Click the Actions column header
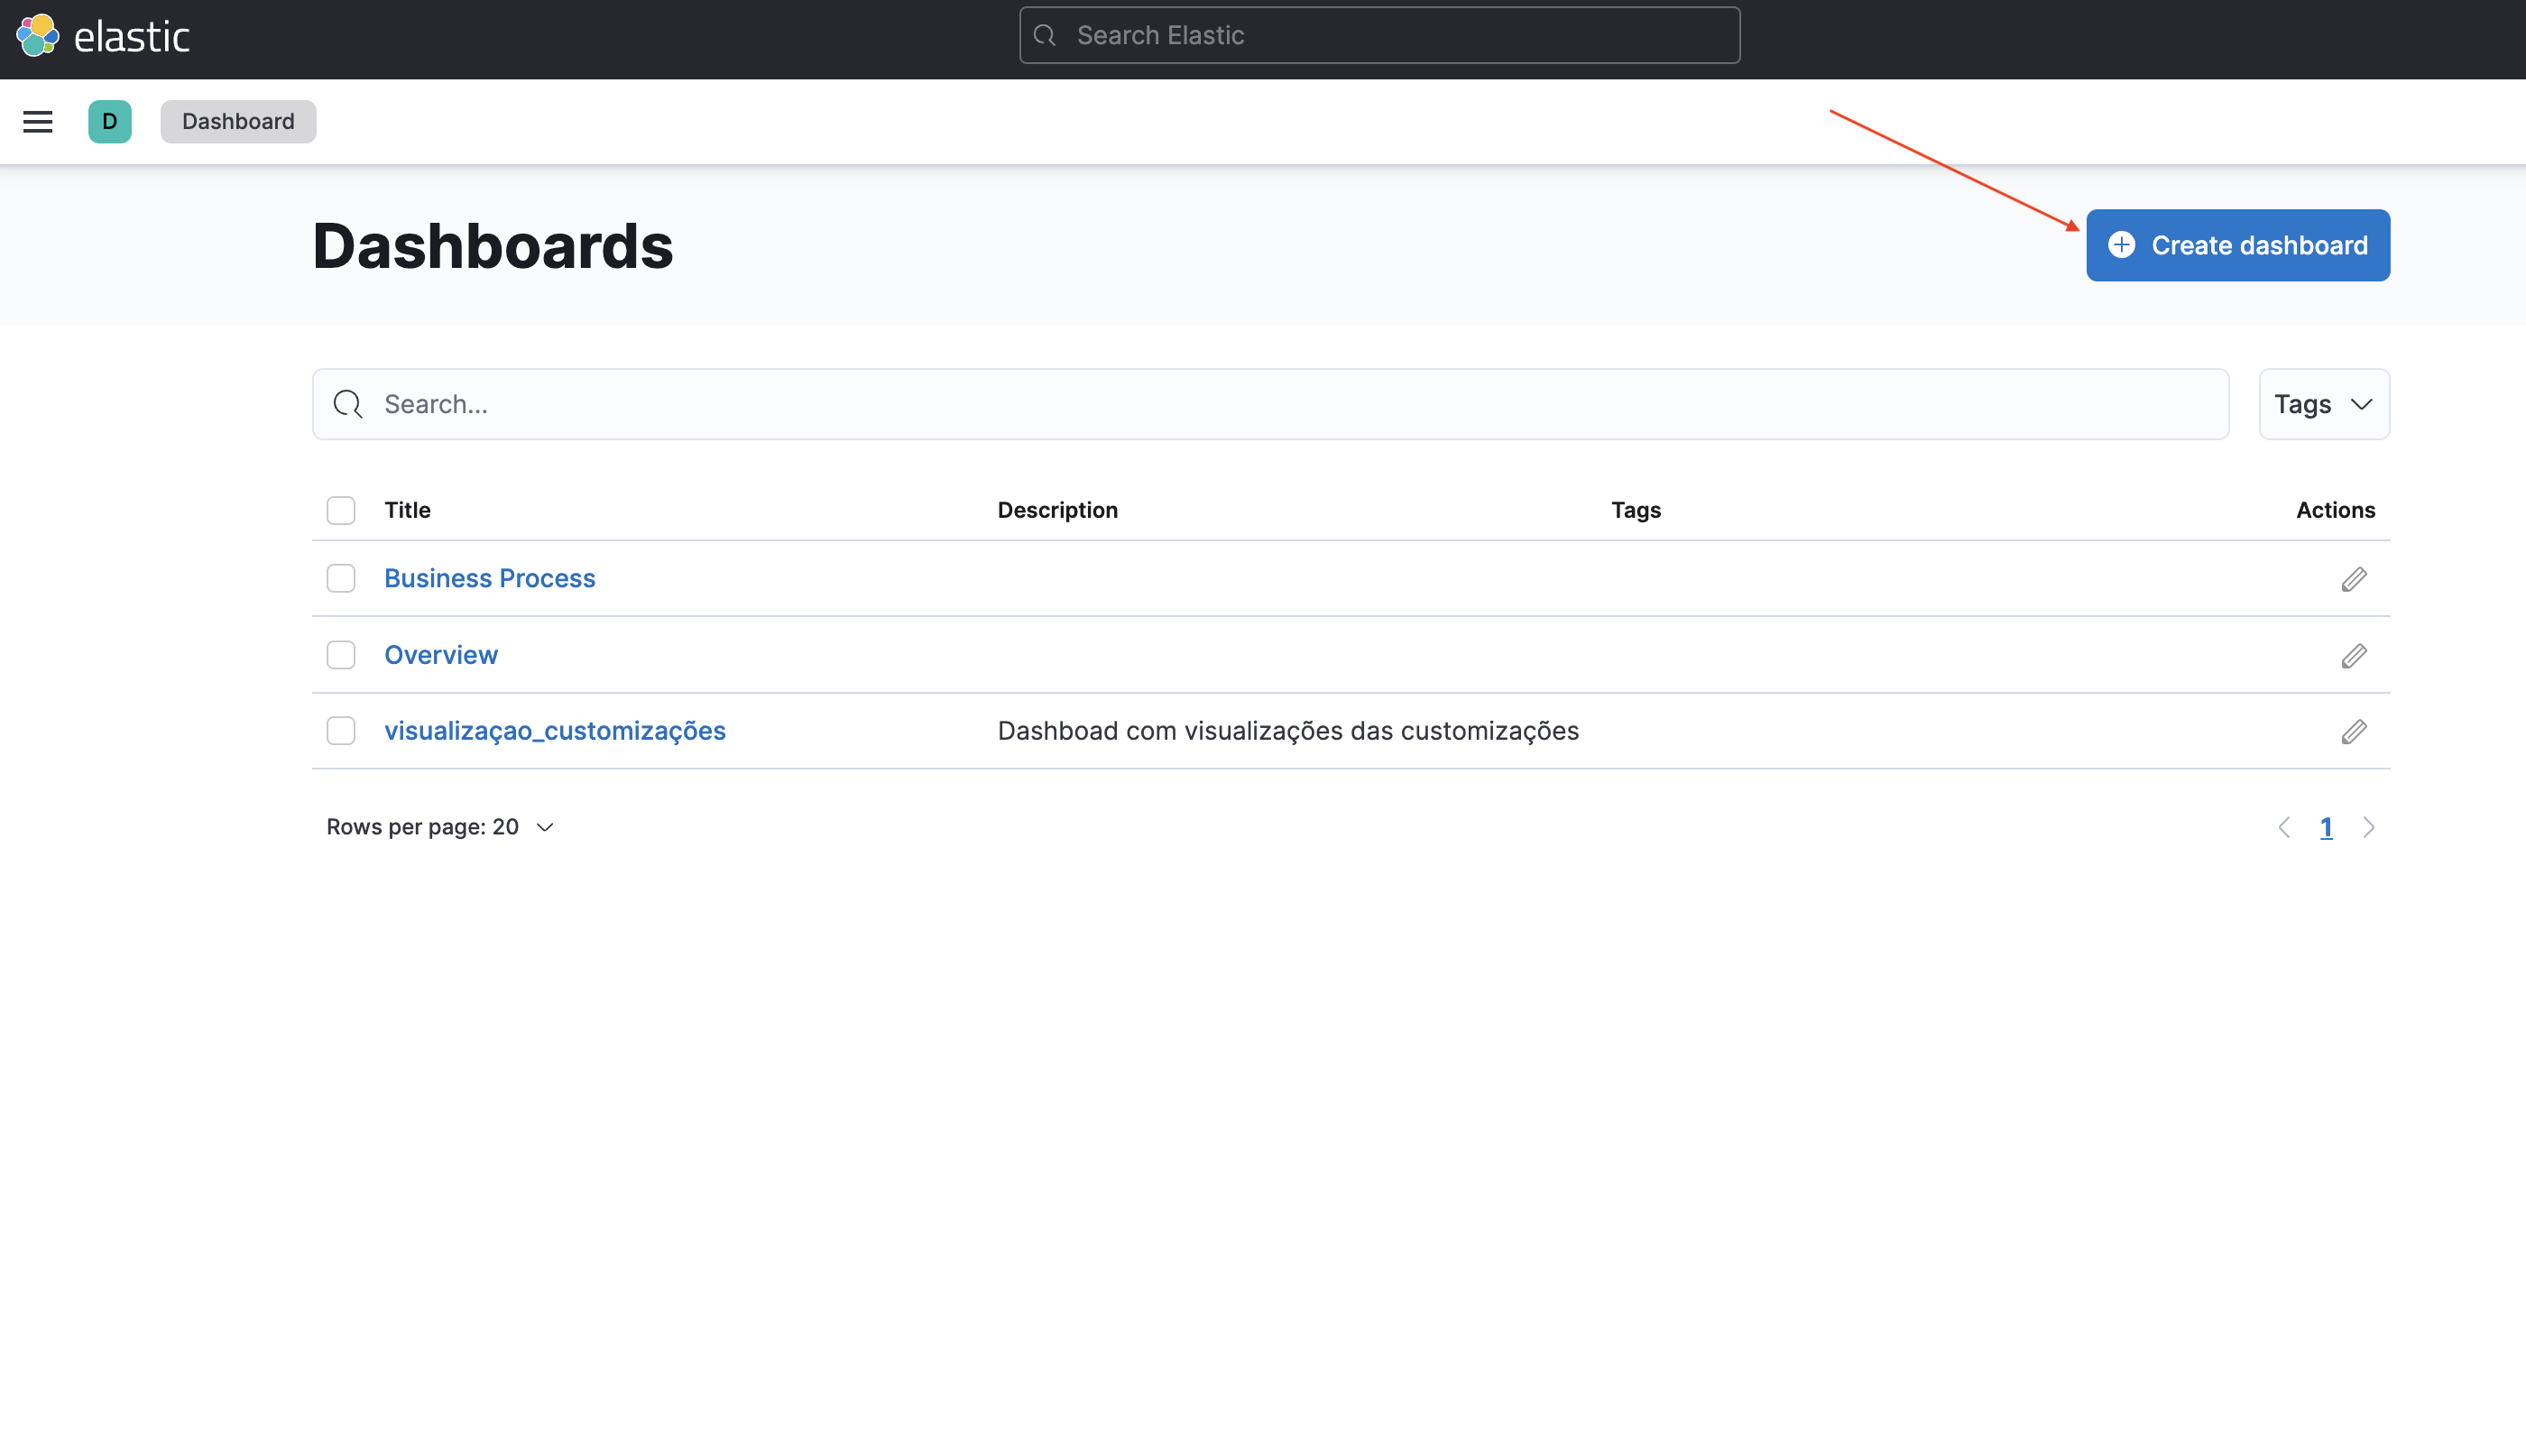This screenshot has width=2526, height=1456. pos(2335,510)
